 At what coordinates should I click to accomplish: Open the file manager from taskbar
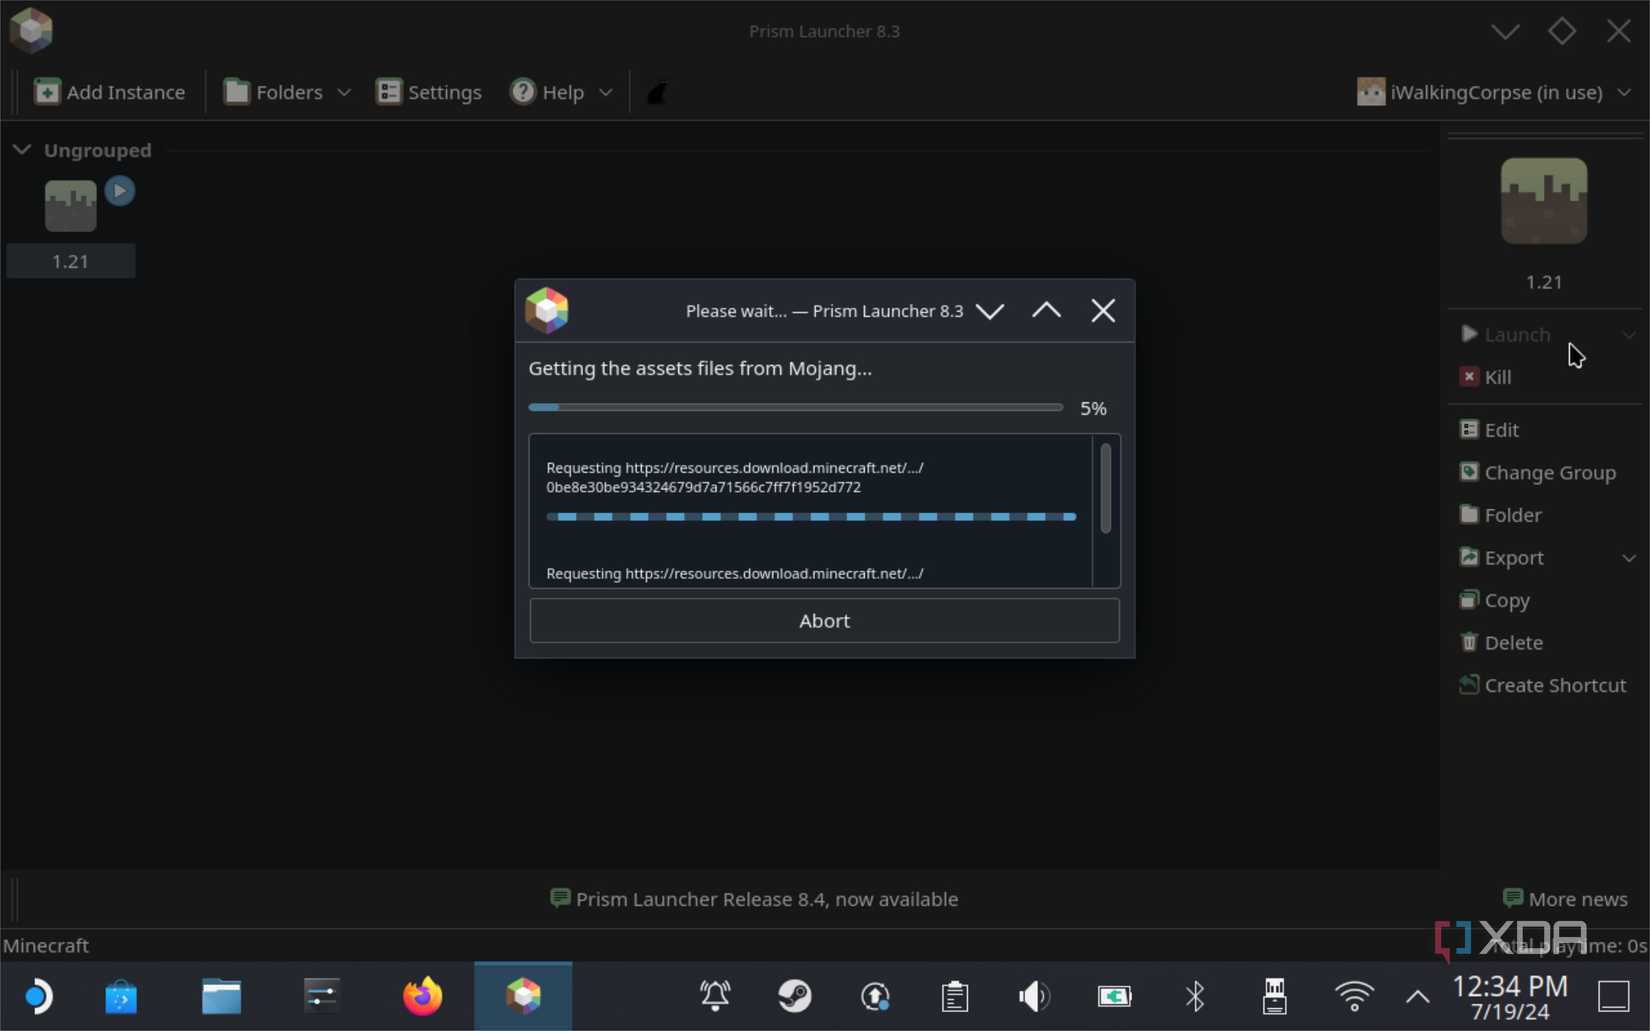coord(221,996)
